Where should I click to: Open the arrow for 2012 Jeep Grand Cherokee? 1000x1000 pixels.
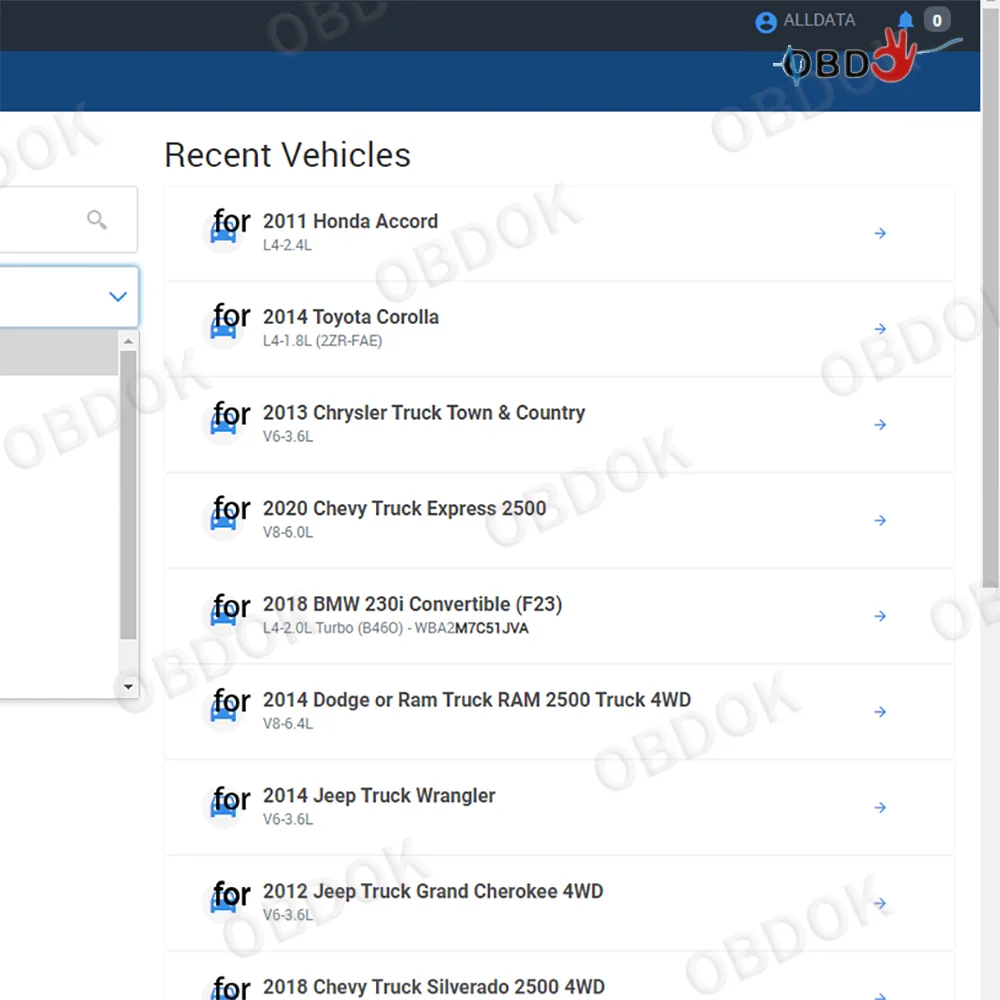[x=880, y=903]
